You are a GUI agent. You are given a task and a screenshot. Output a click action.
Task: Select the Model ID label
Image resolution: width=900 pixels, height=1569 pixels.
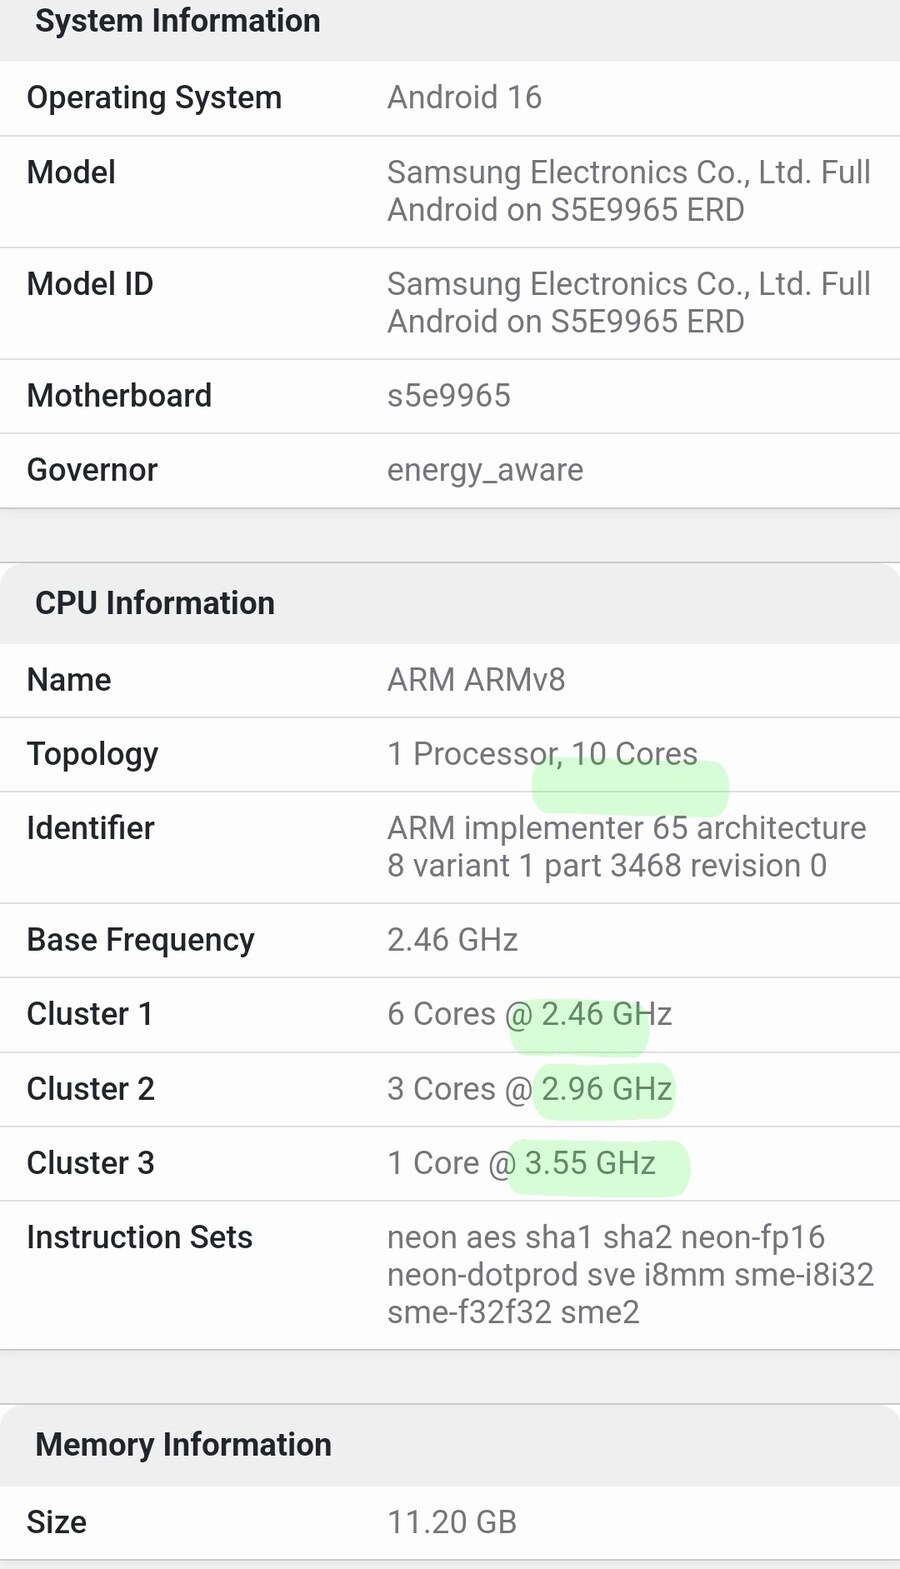[x=90, y=284]
